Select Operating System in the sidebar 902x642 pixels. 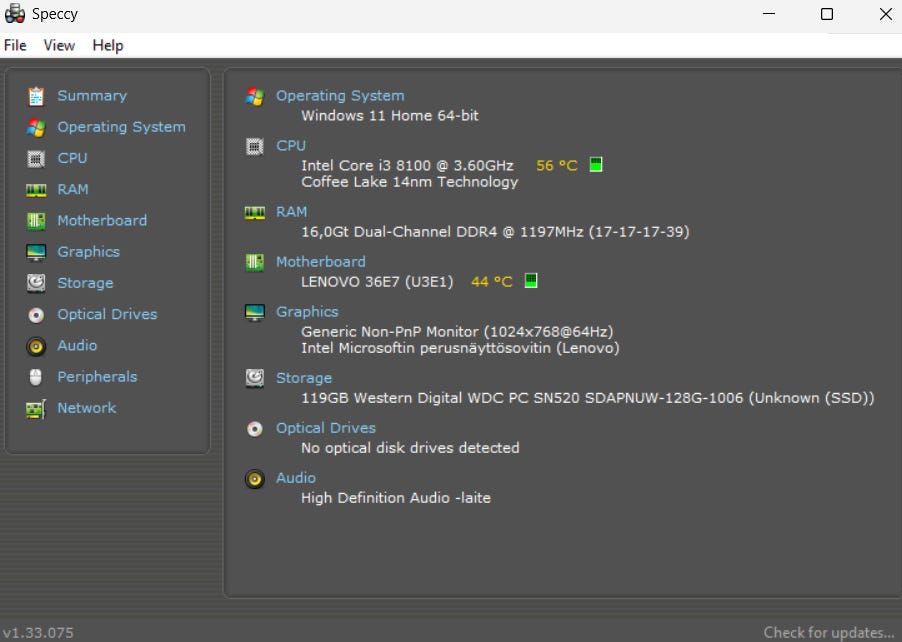121,127
